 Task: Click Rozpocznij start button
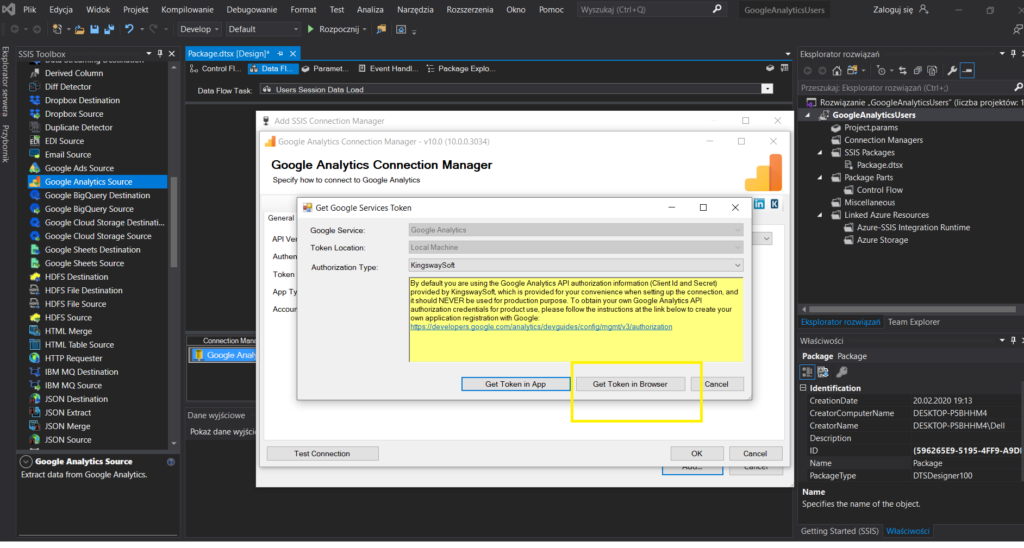(335, 29)
